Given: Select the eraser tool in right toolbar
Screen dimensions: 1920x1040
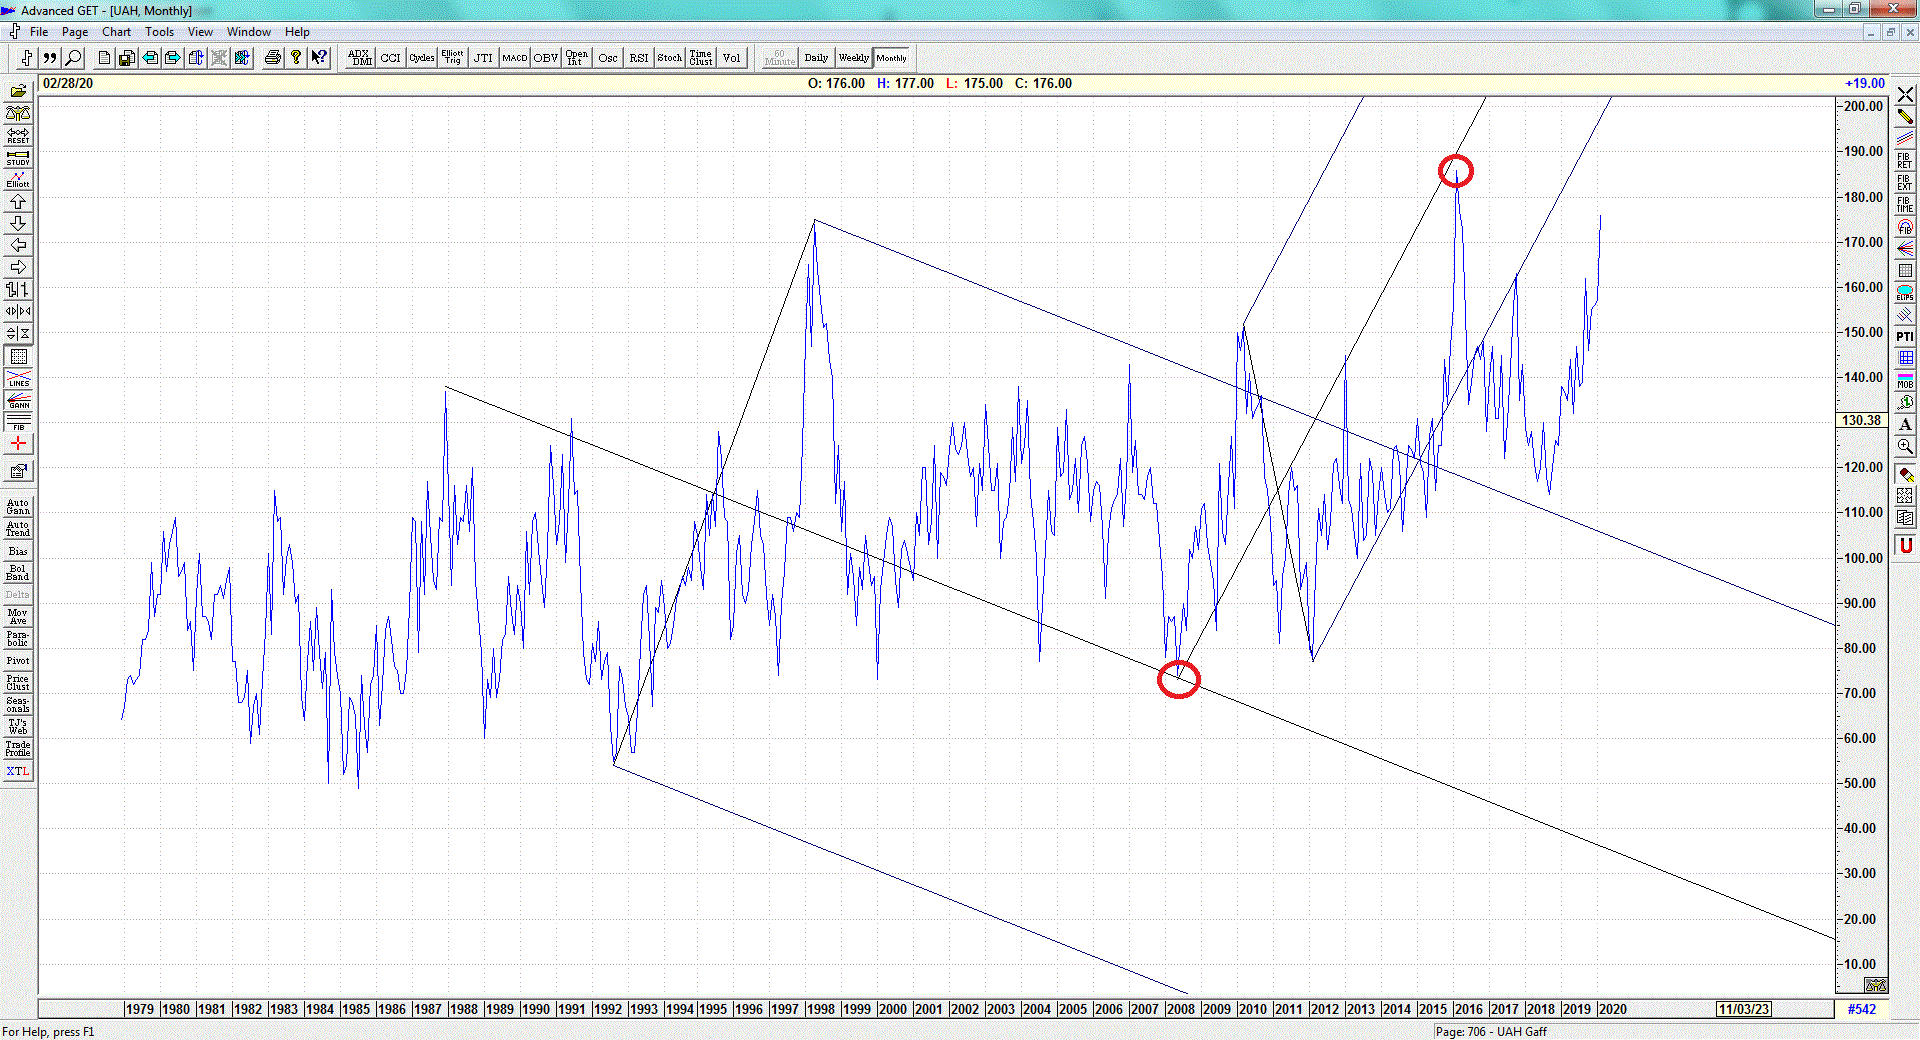Looking at the screenshot, I should coord(1905,475).
